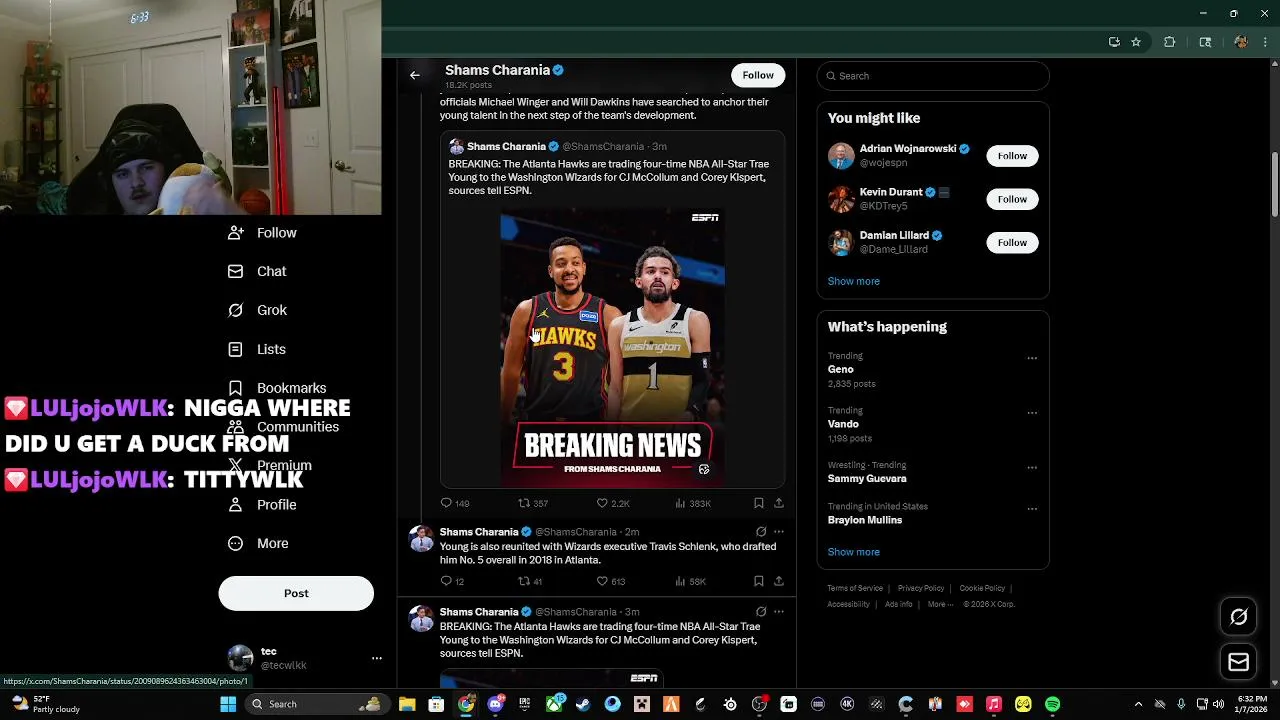
Task: Follow Shams Charania from the profile header
Action: click(758, 75)
